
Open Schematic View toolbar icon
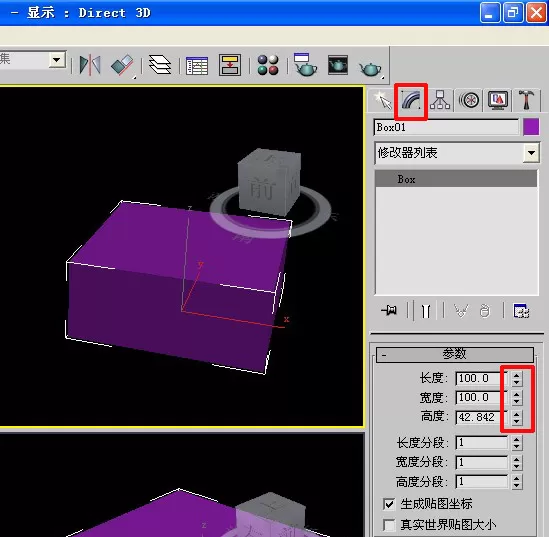coord(230,65)
